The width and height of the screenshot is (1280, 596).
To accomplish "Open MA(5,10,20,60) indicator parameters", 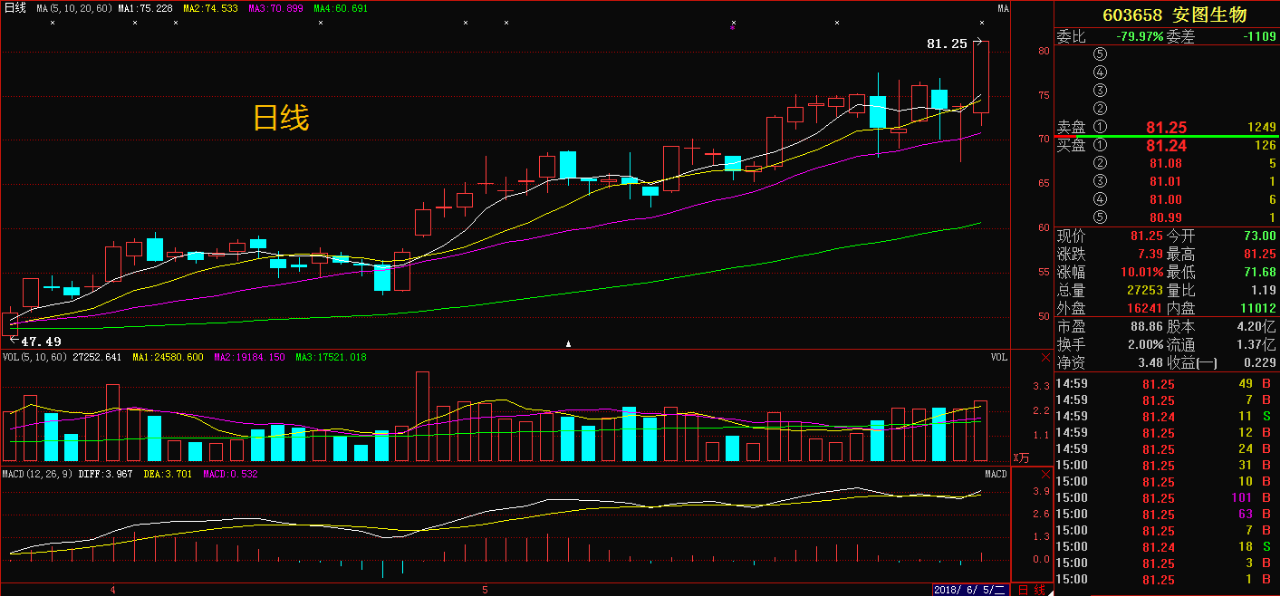I will point(74,8).
